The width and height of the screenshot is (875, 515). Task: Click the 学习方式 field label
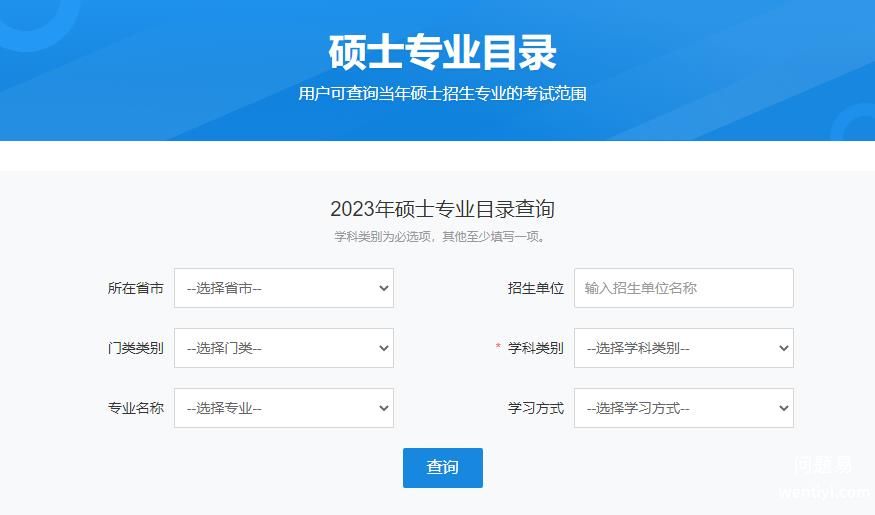pos(536,408)
